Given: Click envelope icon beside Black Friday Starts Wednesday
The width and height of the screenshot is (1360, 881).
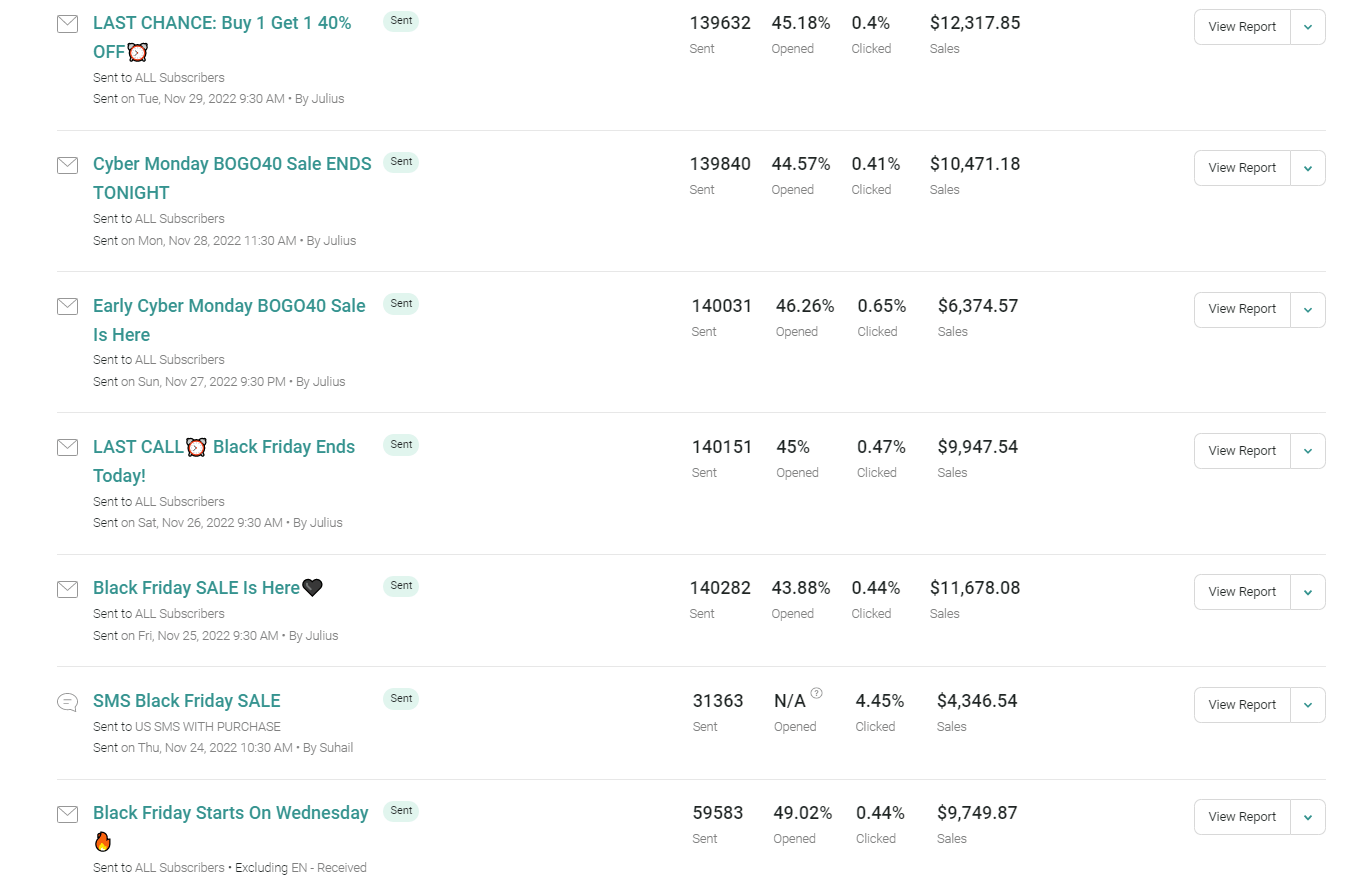Looking at the screenshot, I should (x=67, y=814).
